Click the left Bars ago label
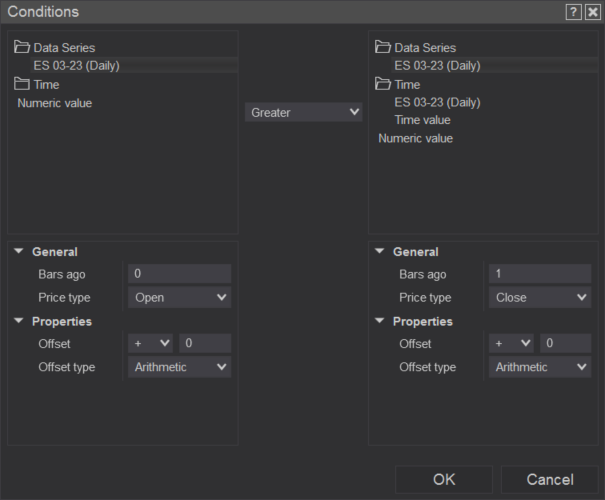The image size is (605, 500). pos(62,274)
